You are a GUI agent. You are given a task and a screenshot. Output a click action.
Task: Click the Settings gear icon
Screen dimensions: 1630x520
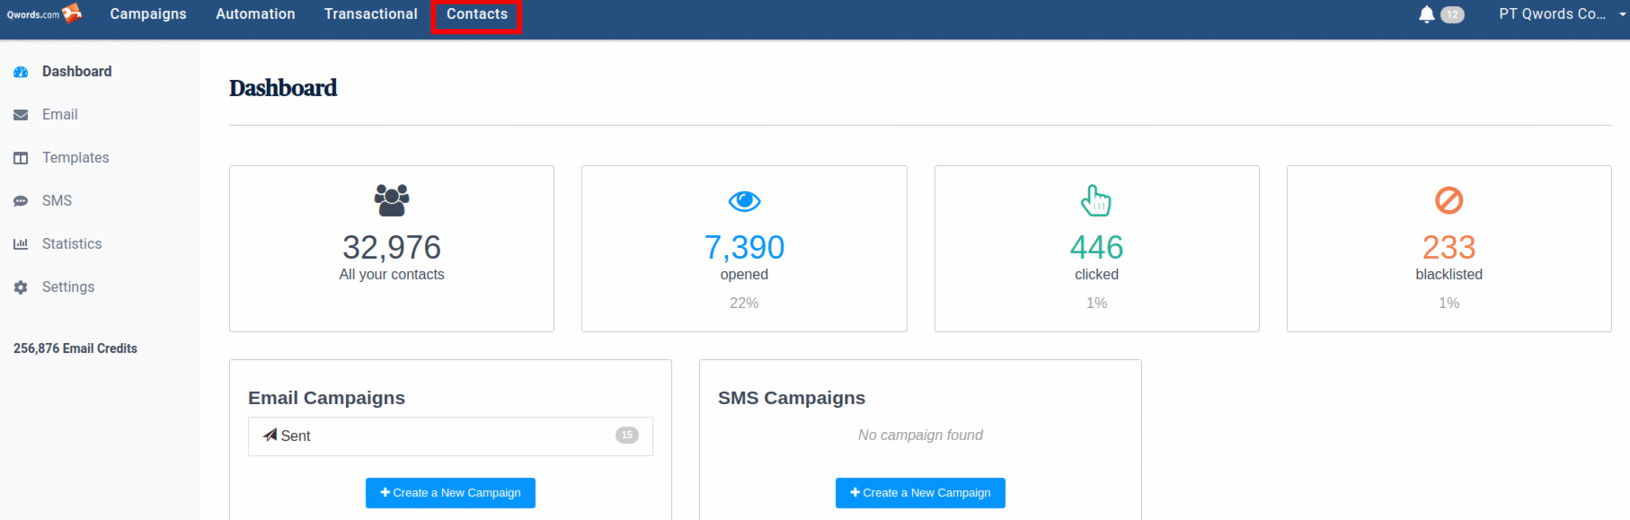pyautogui.click(x=21, y=287)
